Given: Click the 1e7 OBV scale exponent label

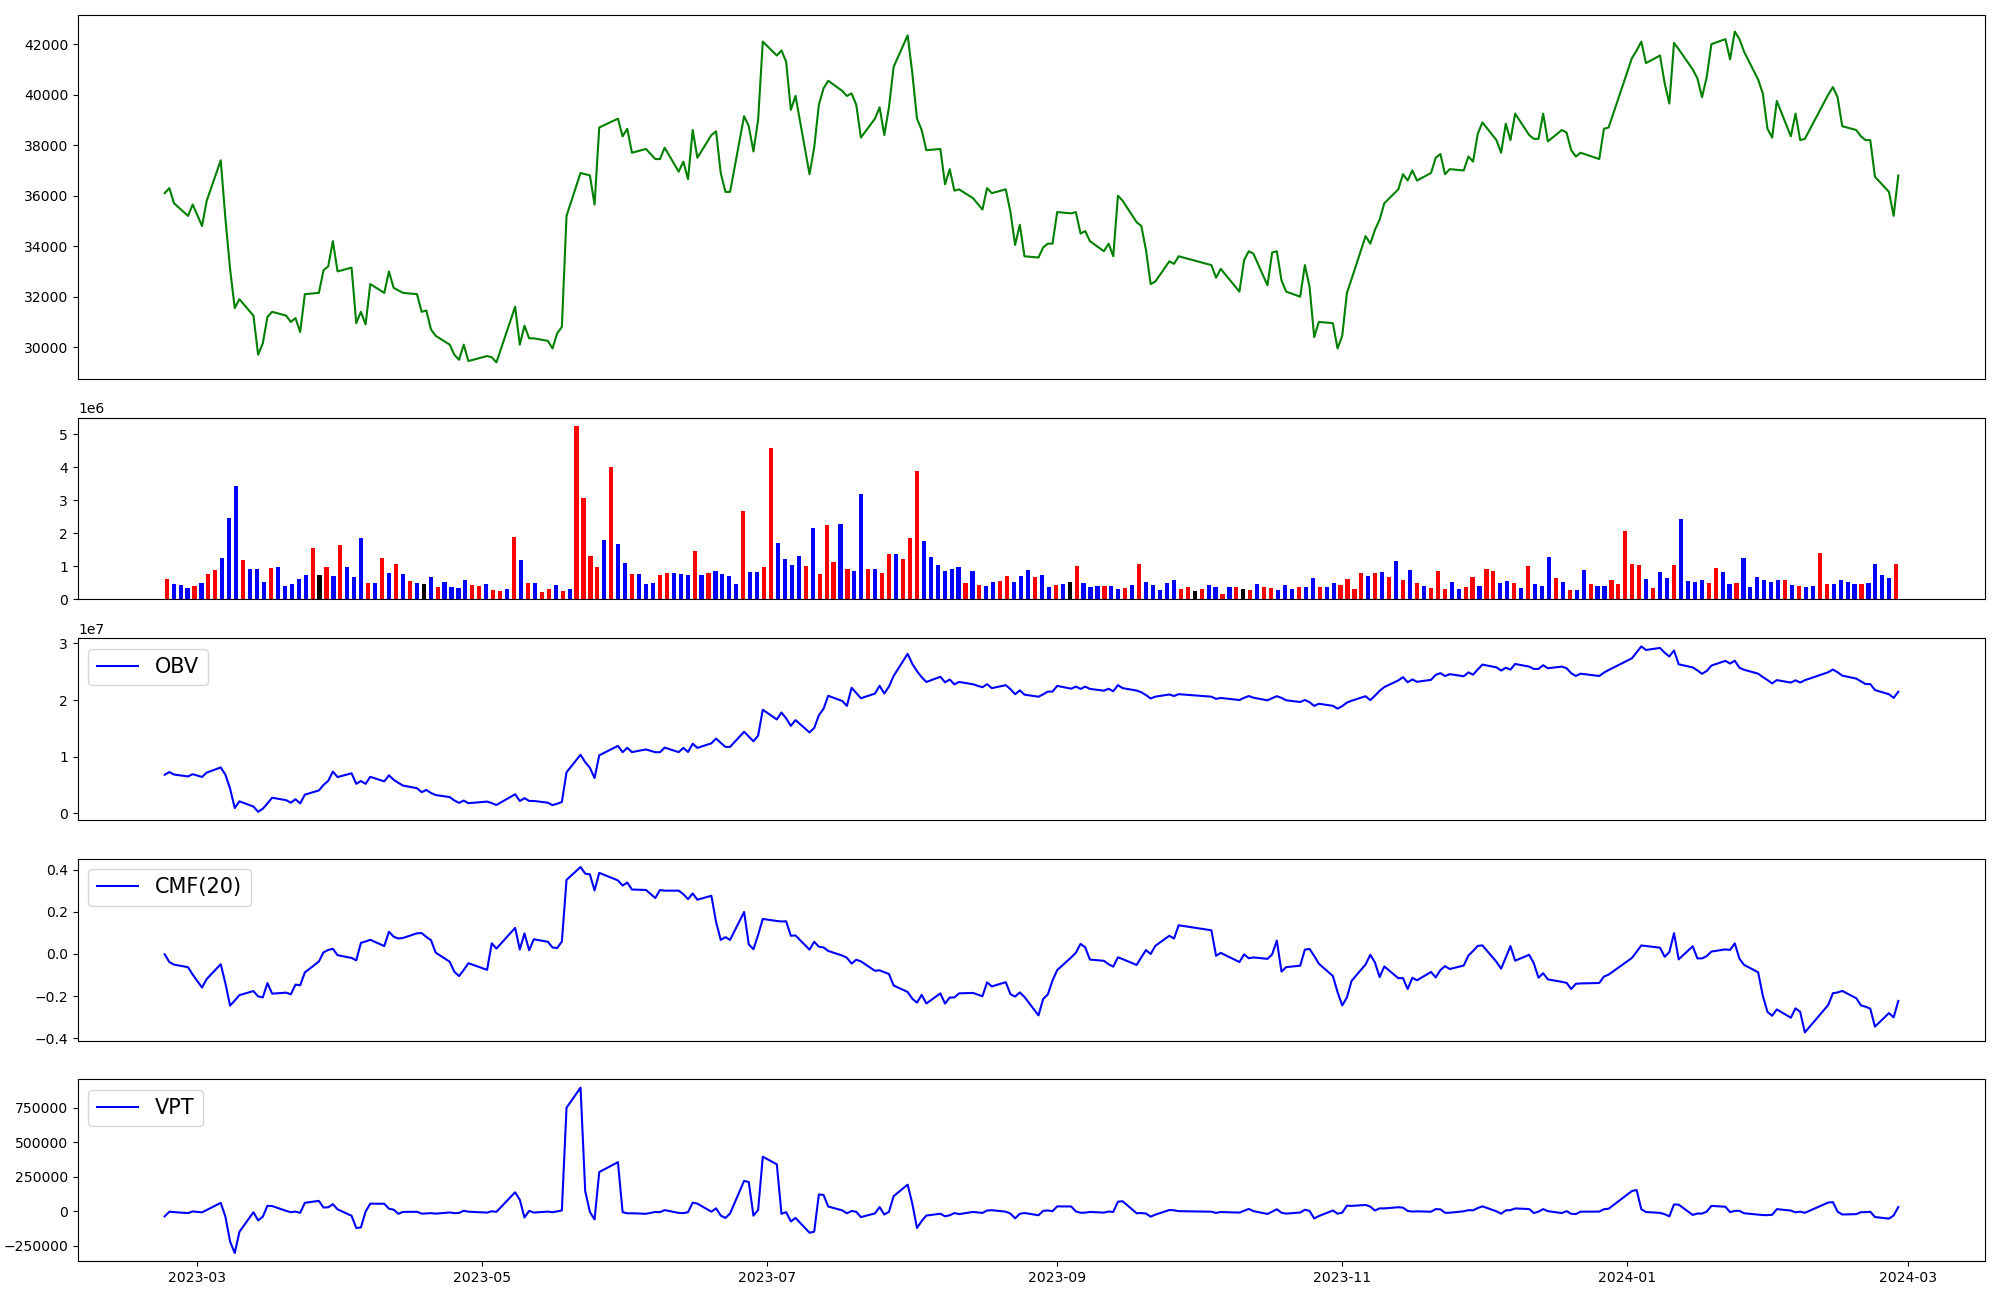Looking at the screenshot, I should 91,629.
